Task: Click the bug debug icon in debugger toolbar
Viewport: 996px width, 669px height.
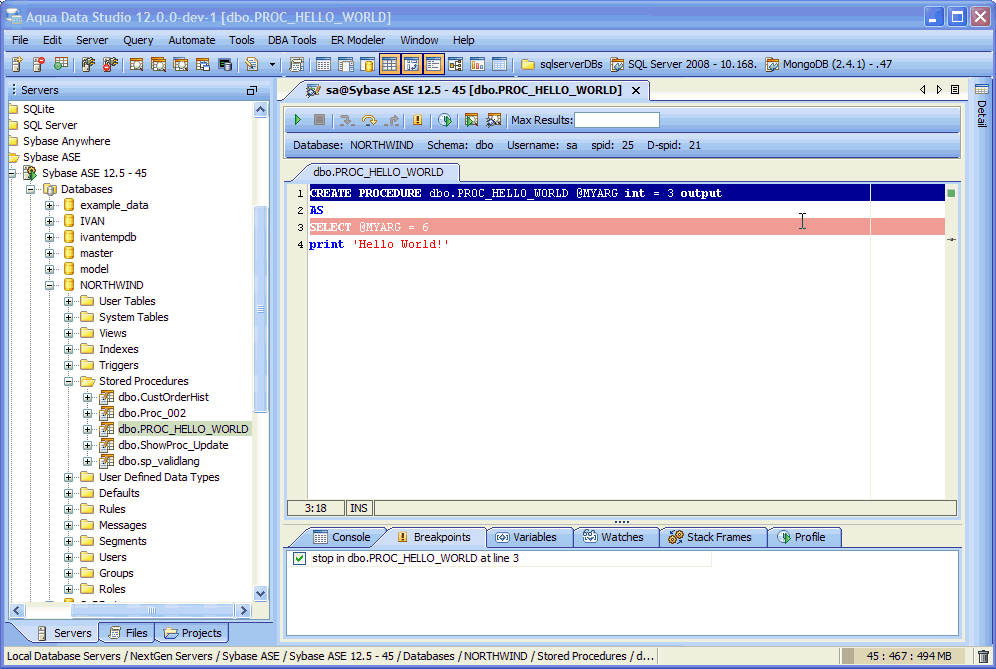Action: (x=494, y=119)
